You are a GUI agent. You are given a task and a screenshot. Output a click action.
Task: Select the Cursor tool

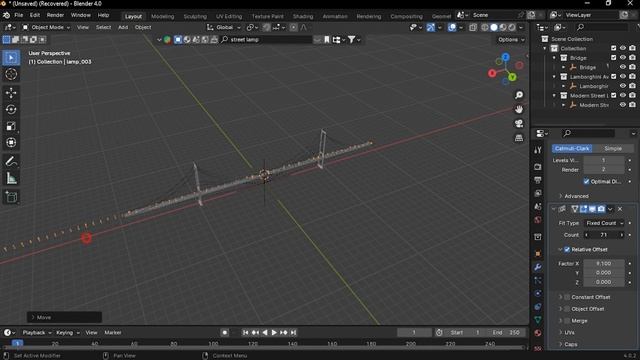pos(11,74)
